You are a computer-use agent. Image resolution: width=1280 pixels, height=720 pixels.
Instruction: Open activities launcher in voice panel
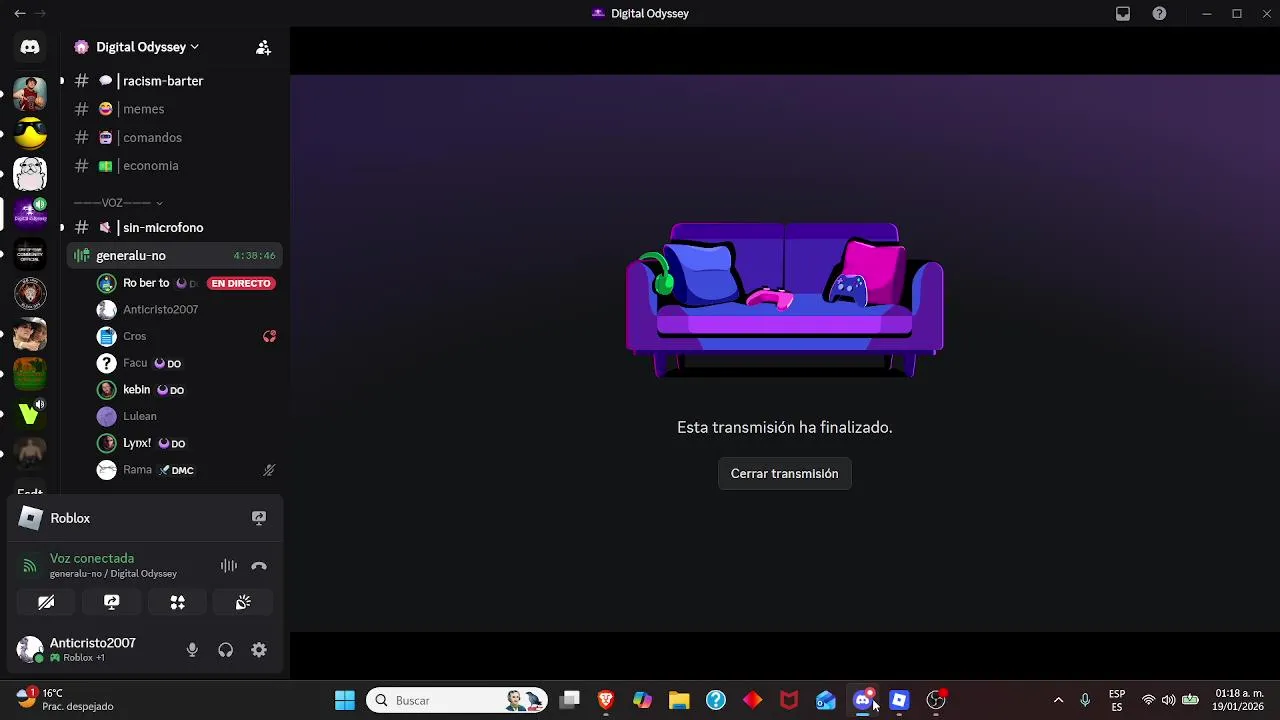coord(178,602)
